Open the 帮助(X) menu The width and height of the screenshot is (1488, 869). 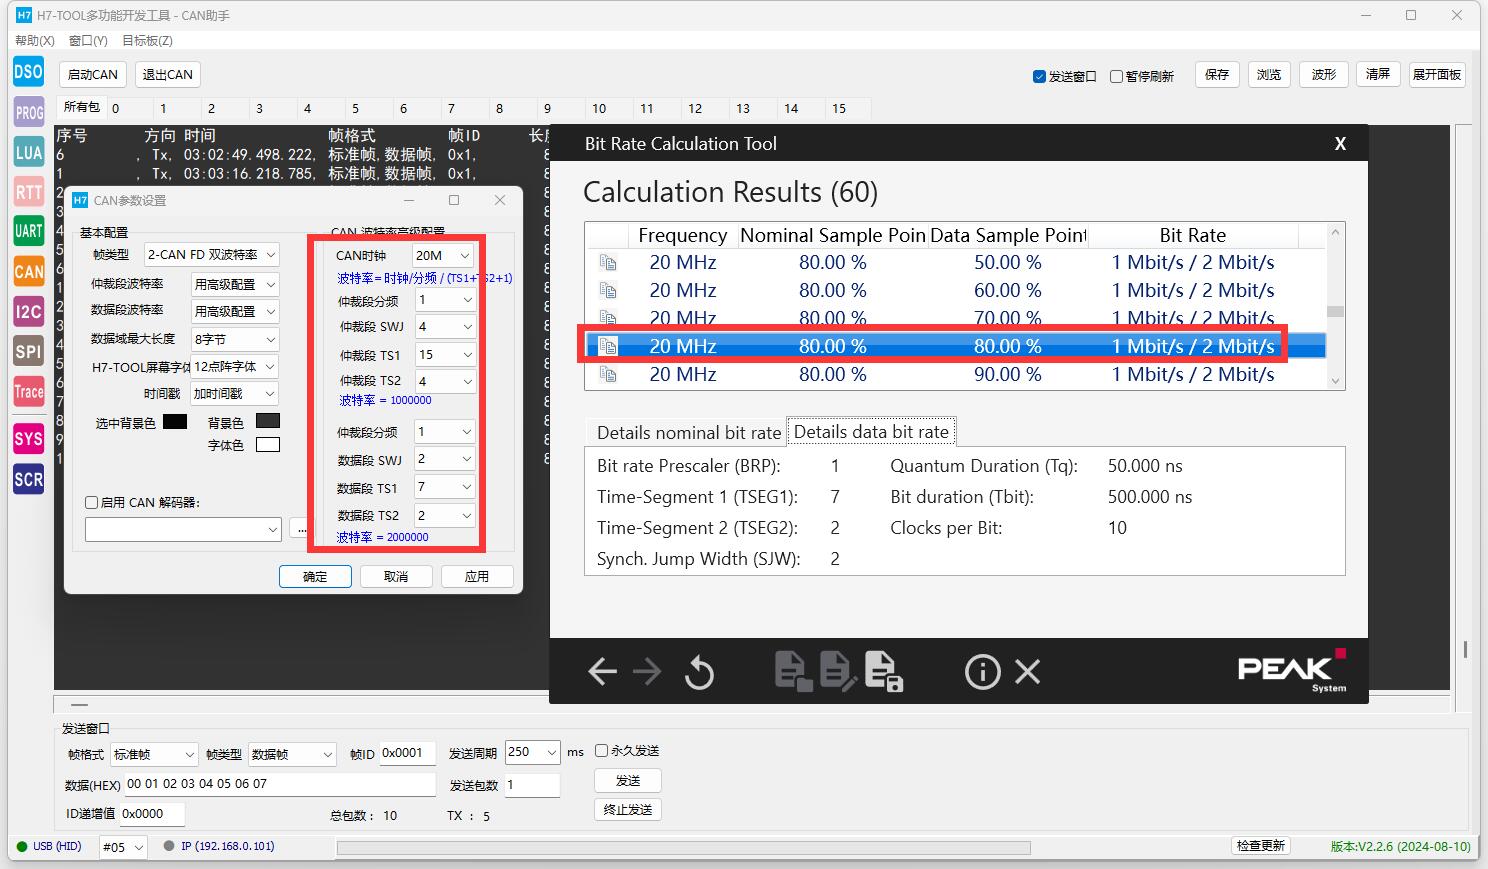35,40
